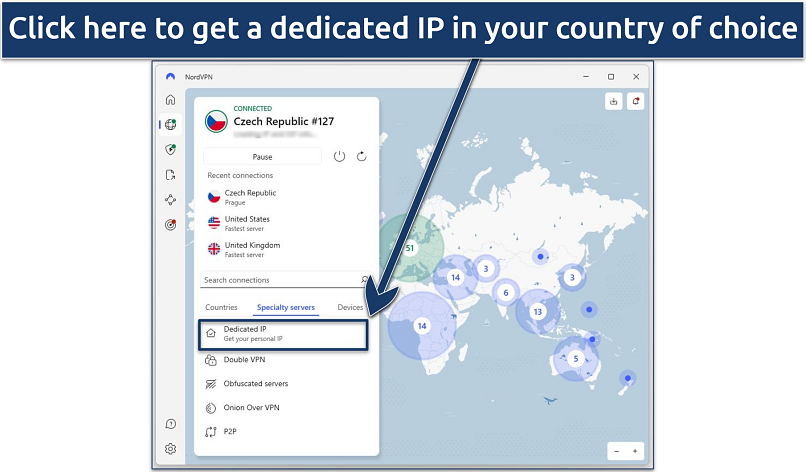Select the globe VPN icon in the sidebar

coord(170,124)
